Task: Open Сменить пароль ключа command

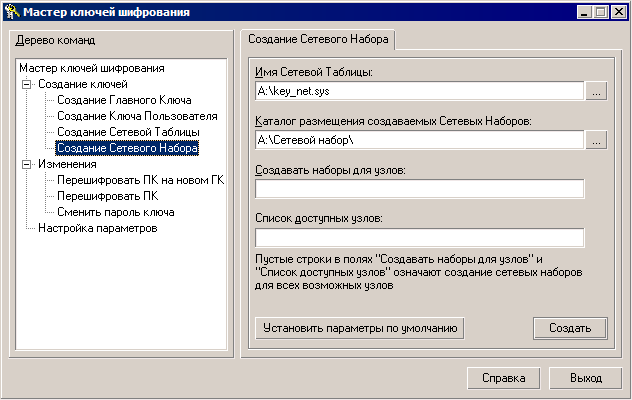Action: coord(116,212)
